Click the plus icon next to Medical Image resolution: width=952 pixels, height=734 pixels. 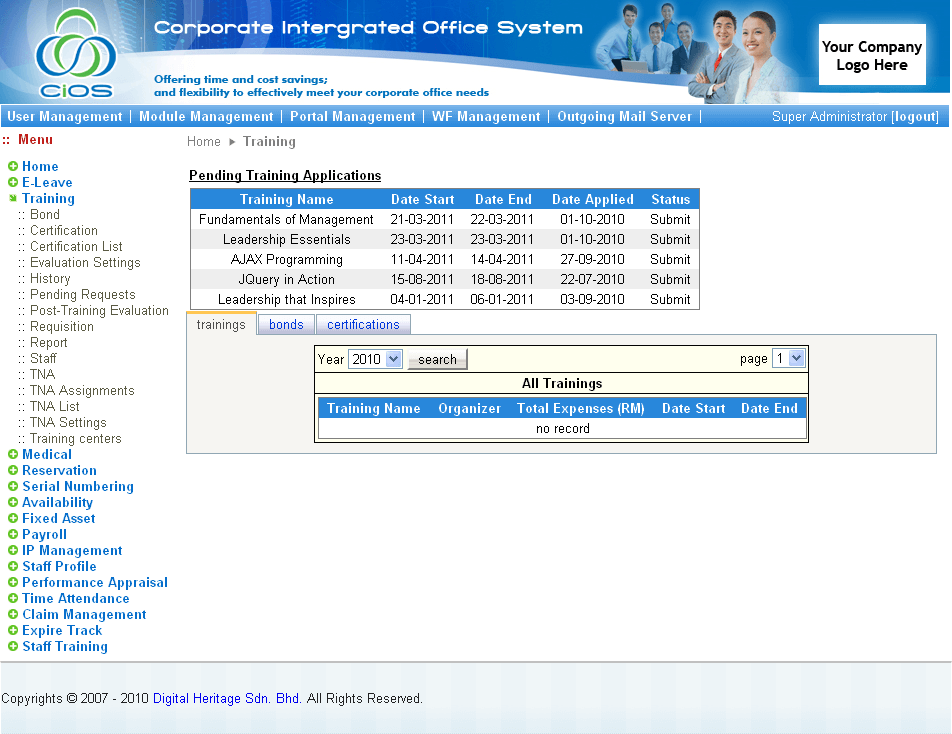coord(13,455)
